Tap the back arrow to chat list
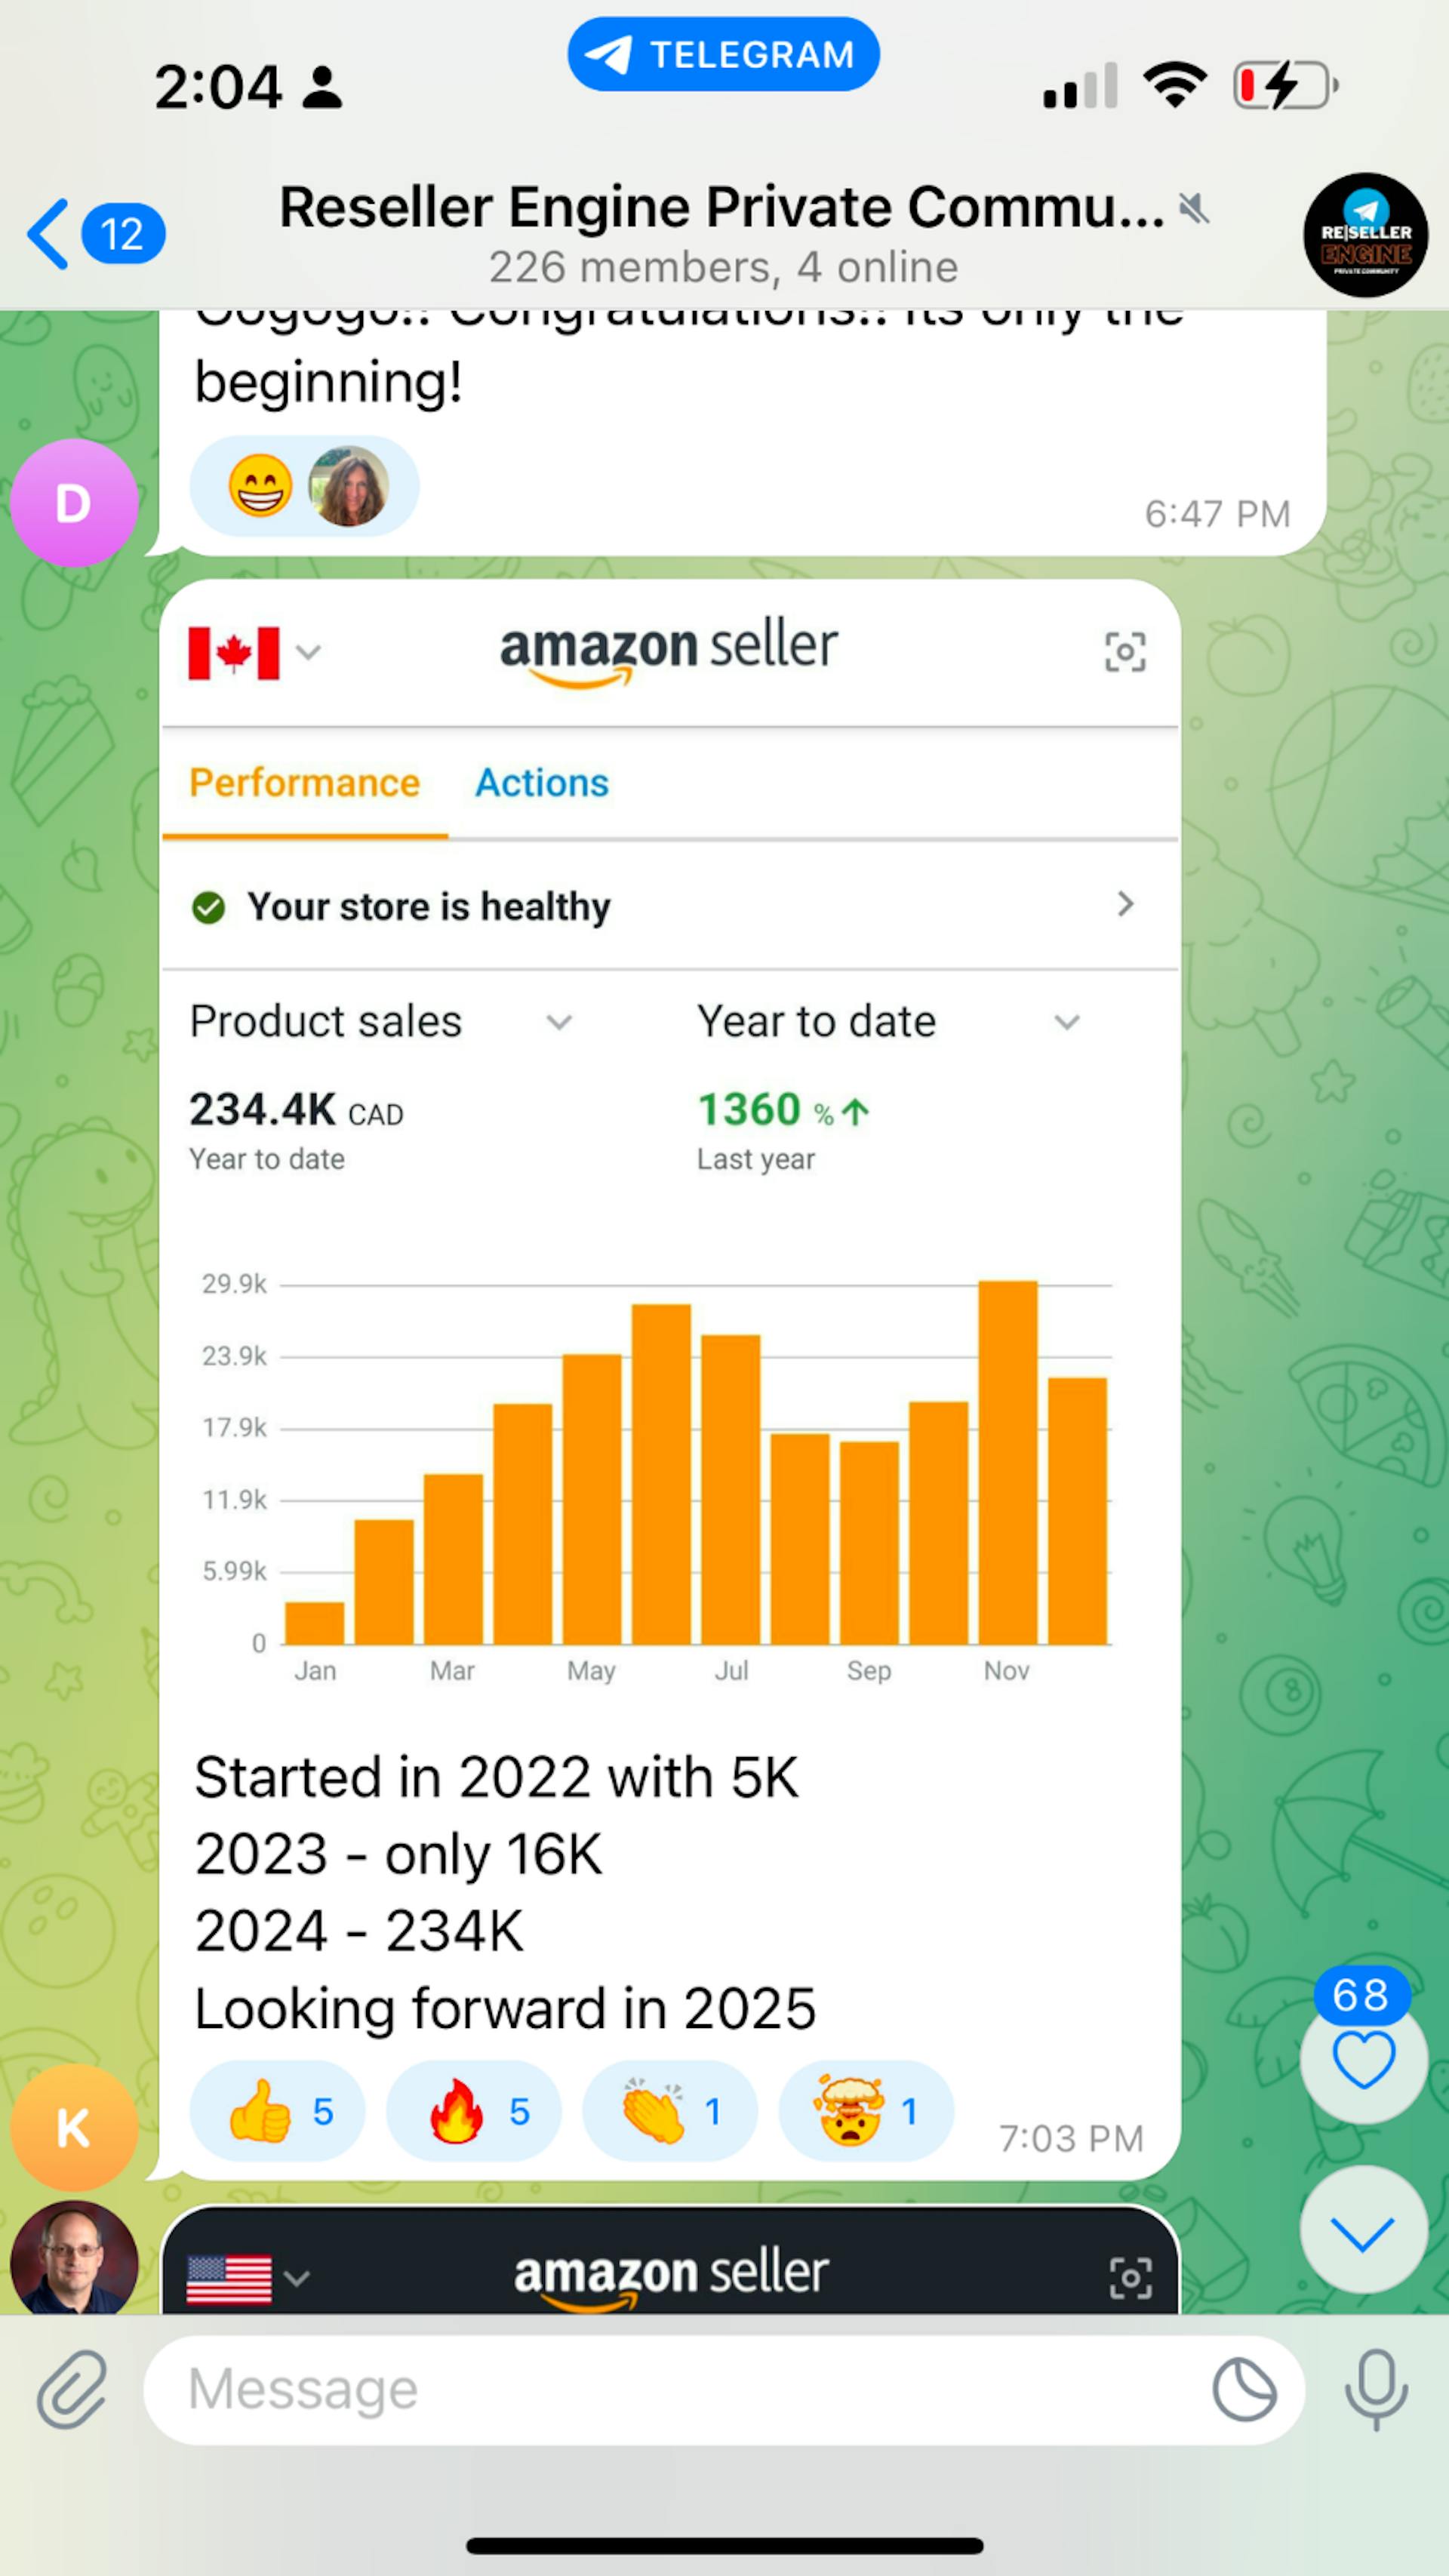 (x=48, y=234)
